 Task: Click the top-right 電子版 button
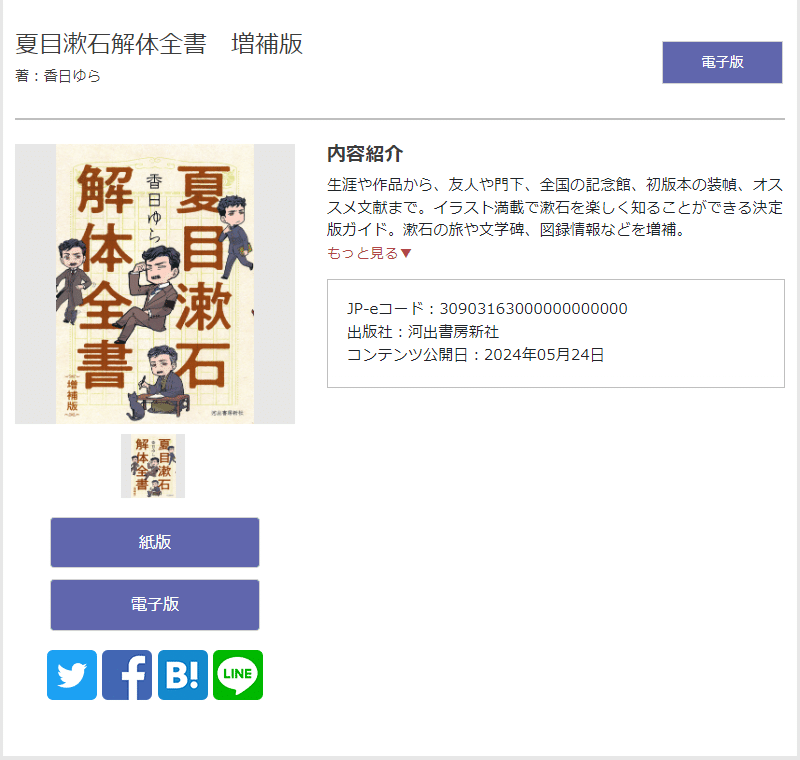[x=722, y=62]
